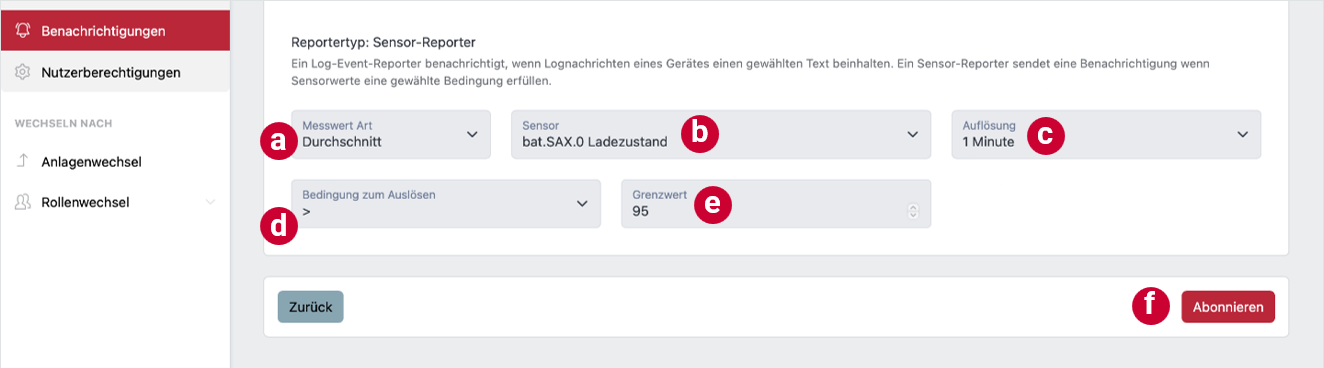Open the Messwert Art dropdown
This screenshot has width=1324, height=368.
[x=391, y=134]
